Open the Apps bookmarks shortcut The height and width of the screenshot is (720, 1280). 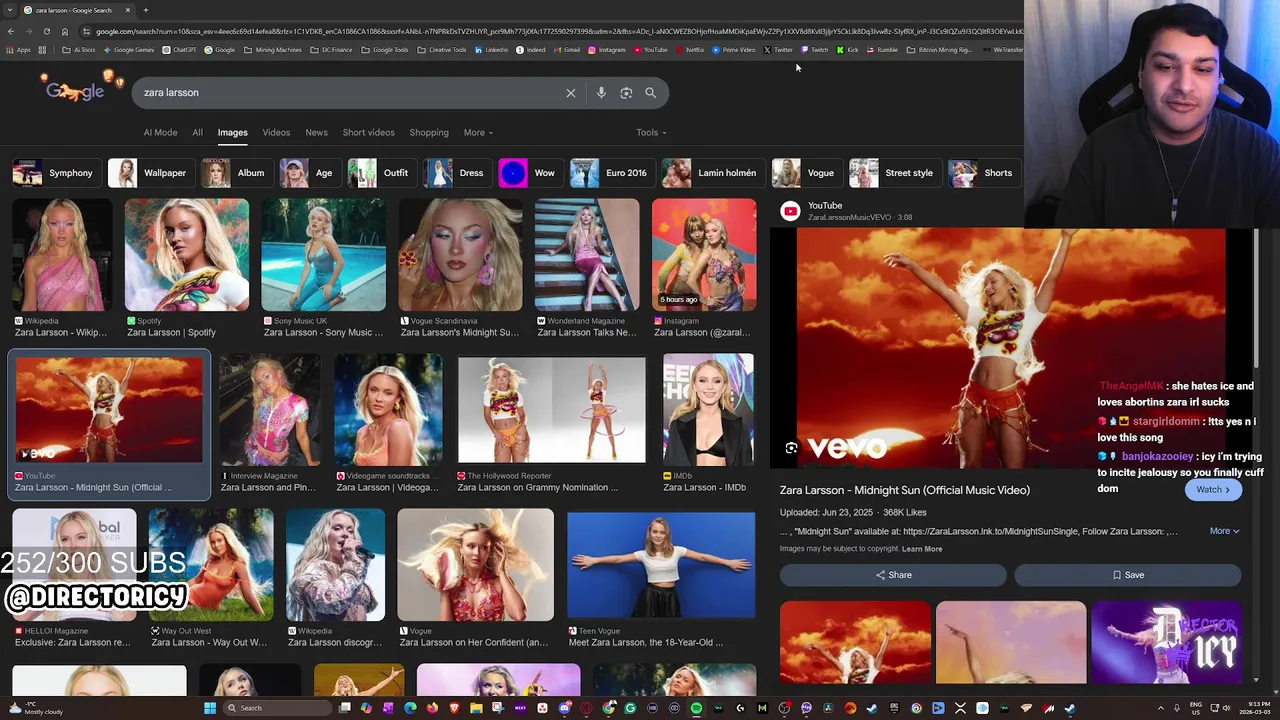point(18,50)
